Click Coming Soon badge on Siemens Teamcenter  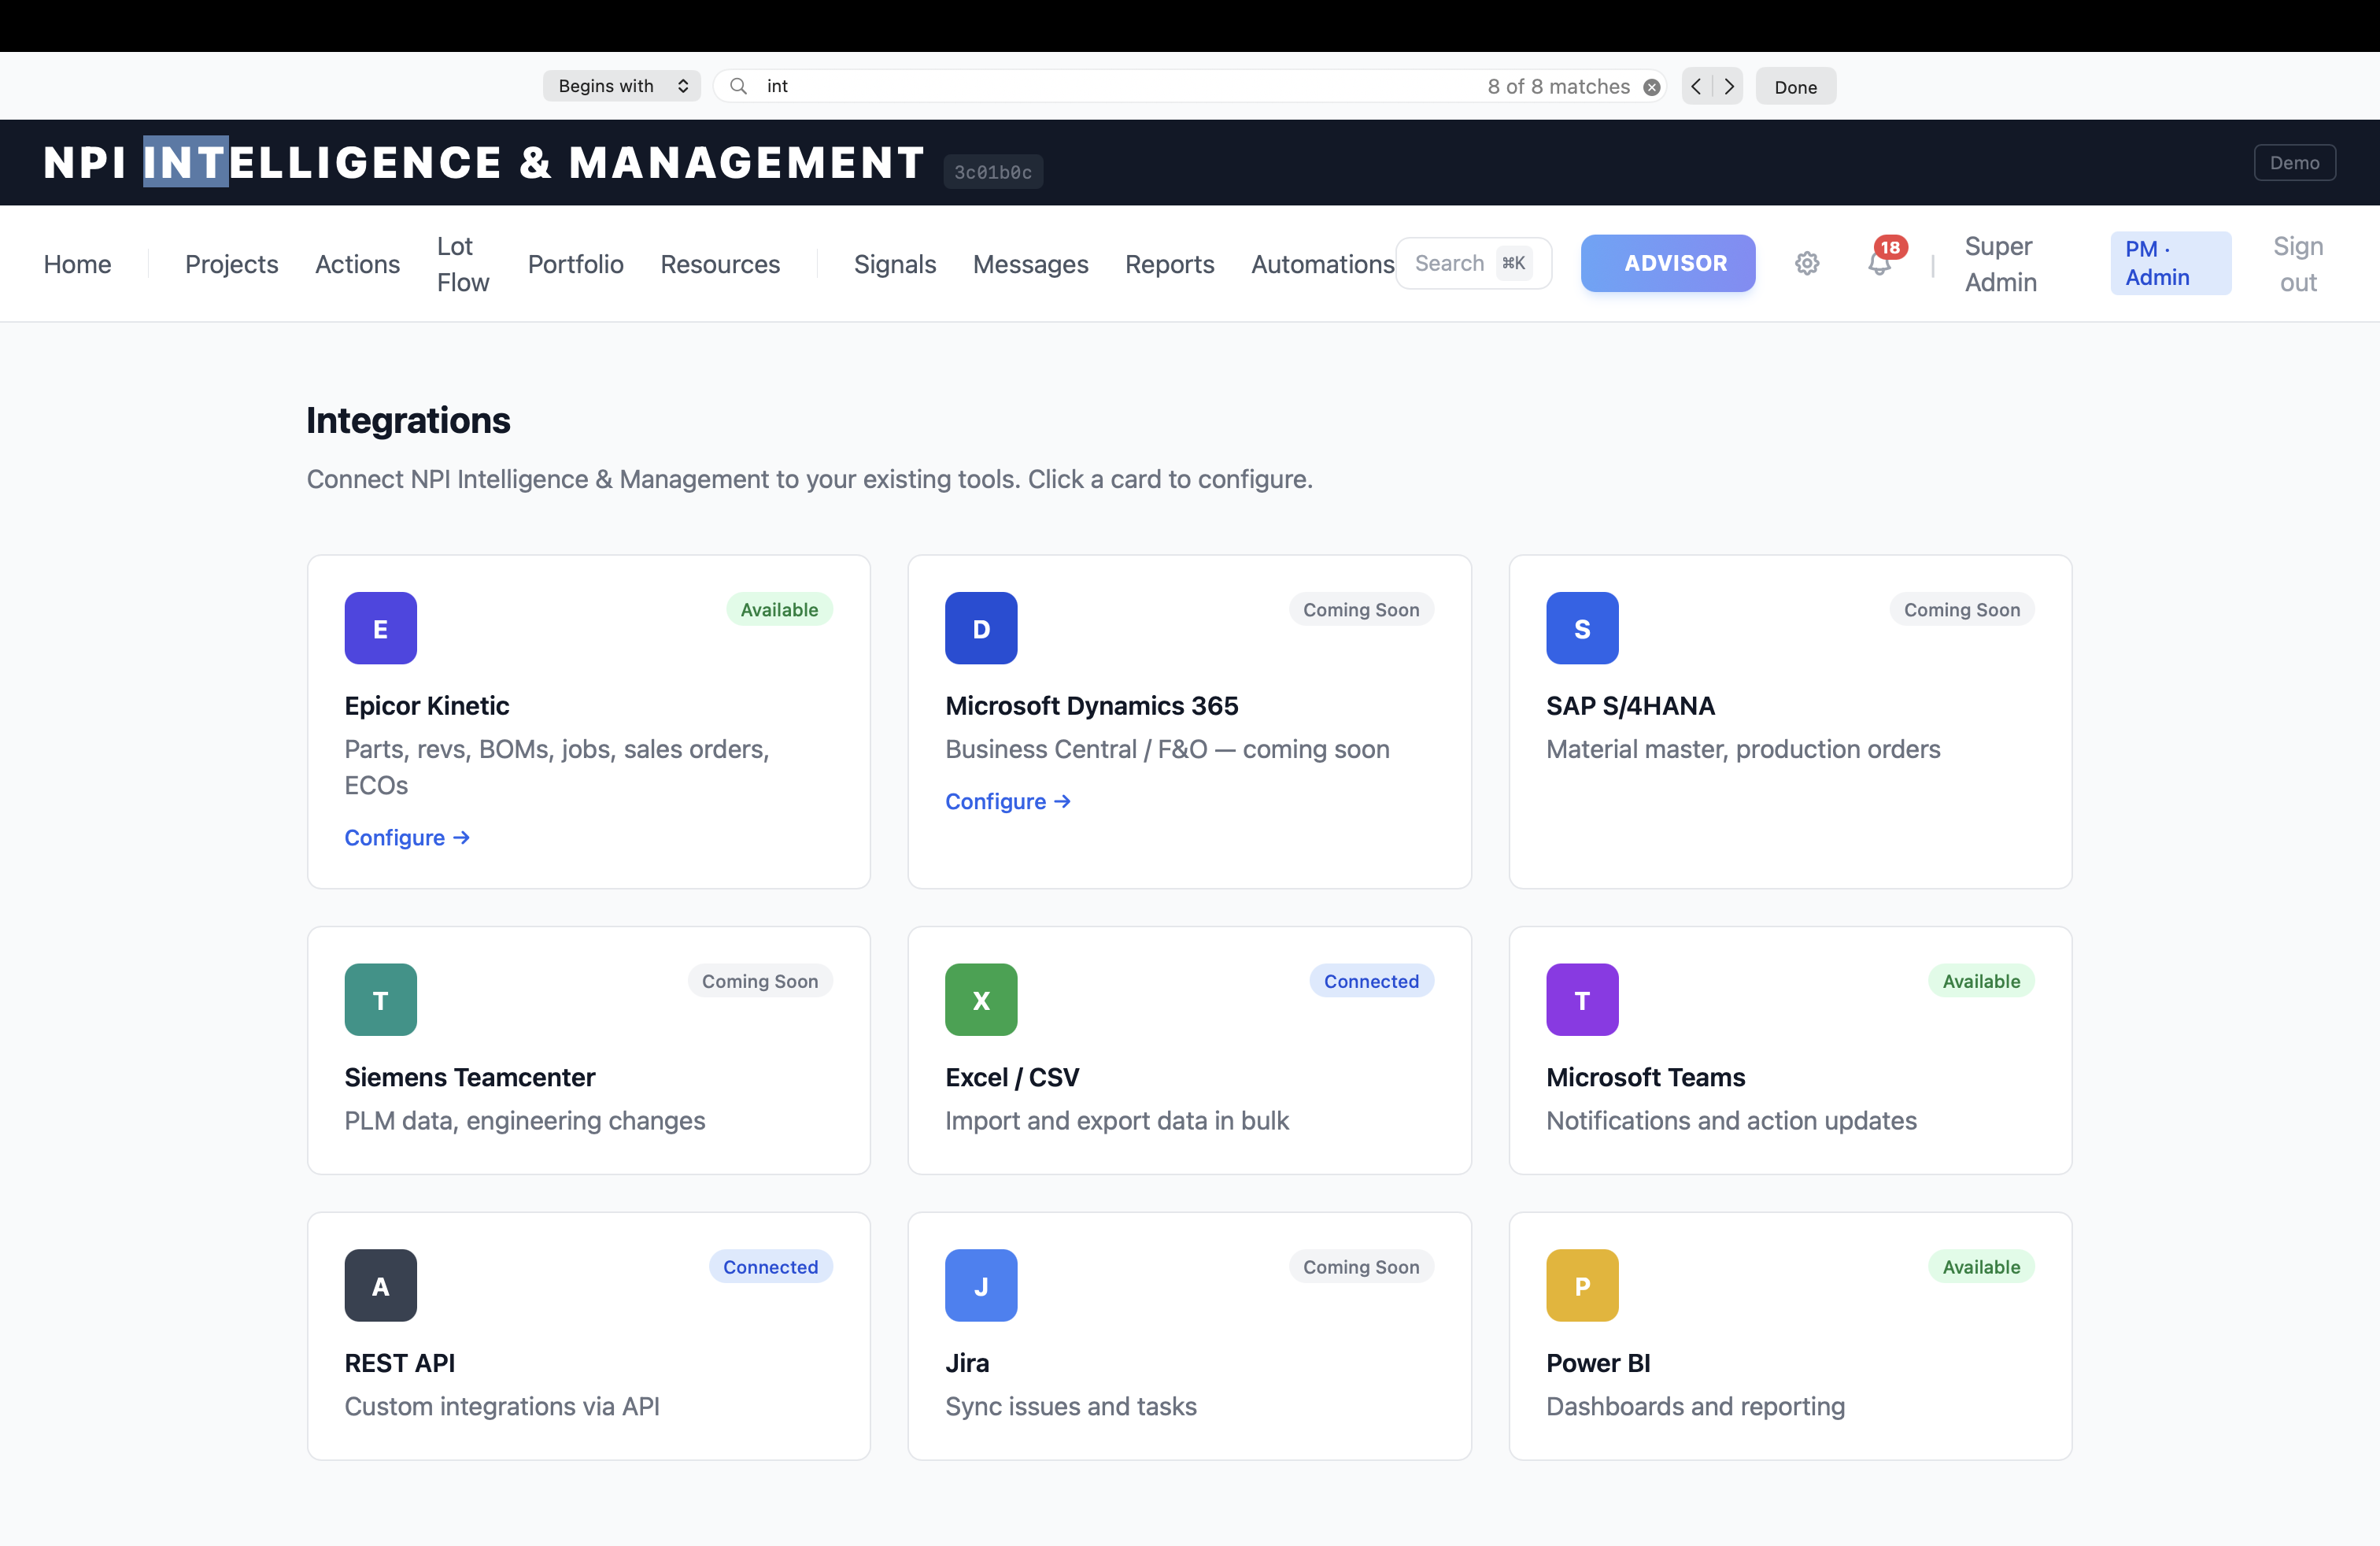point(759,981)
